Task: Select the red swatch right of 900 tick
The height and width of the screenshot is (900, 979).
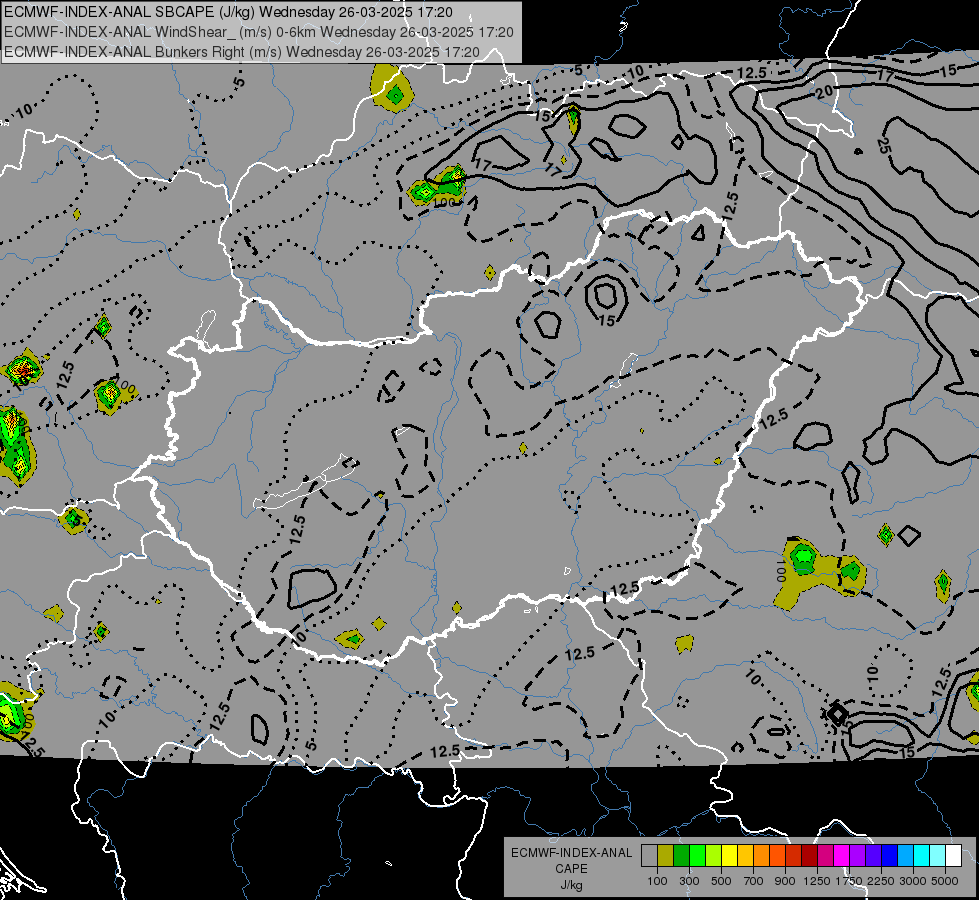Action: 794,855
